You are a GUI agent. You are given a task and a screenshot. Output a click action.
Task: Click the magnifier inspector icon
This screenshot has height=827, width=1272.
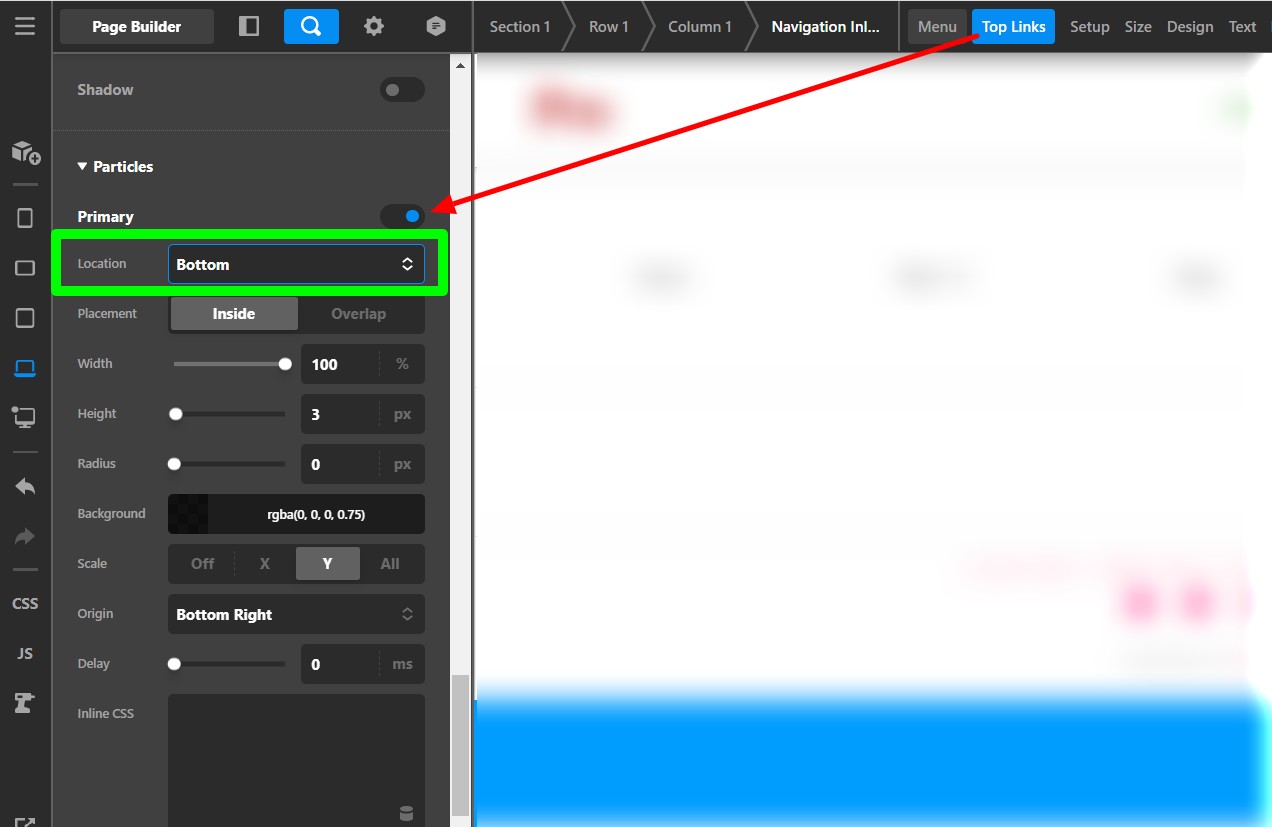pos(311,26)
